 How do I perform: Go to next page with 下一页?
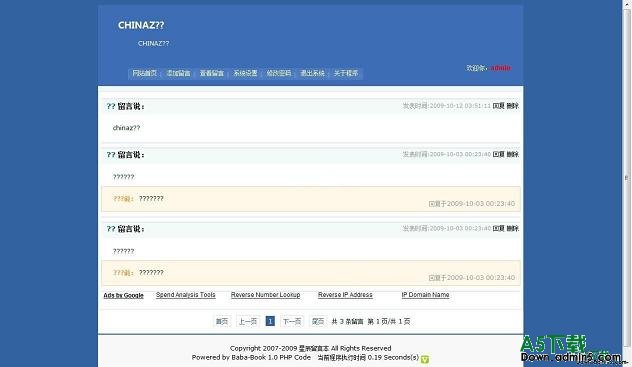point(292,321)
